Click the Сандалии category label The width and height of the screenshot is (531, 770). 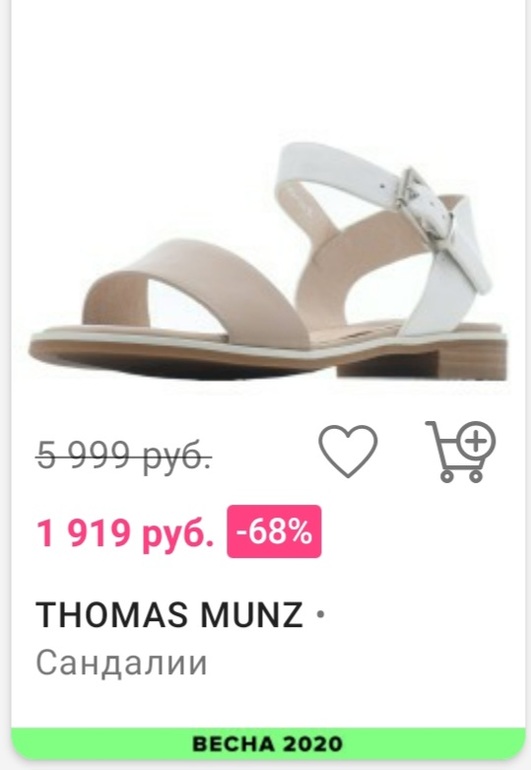pos(122,663)
